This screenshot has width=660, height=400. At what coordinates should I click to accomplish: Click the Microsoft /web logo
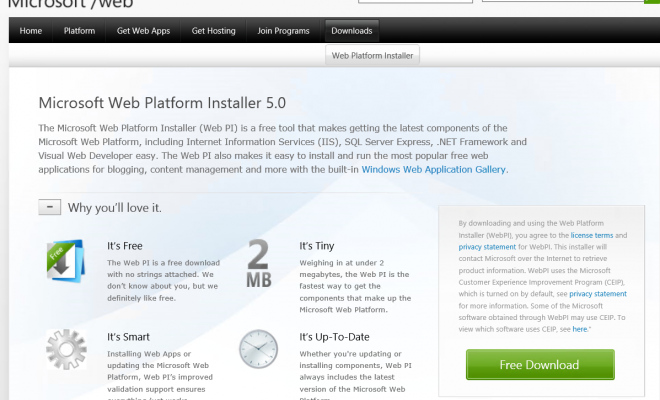(x=70, y=4)
